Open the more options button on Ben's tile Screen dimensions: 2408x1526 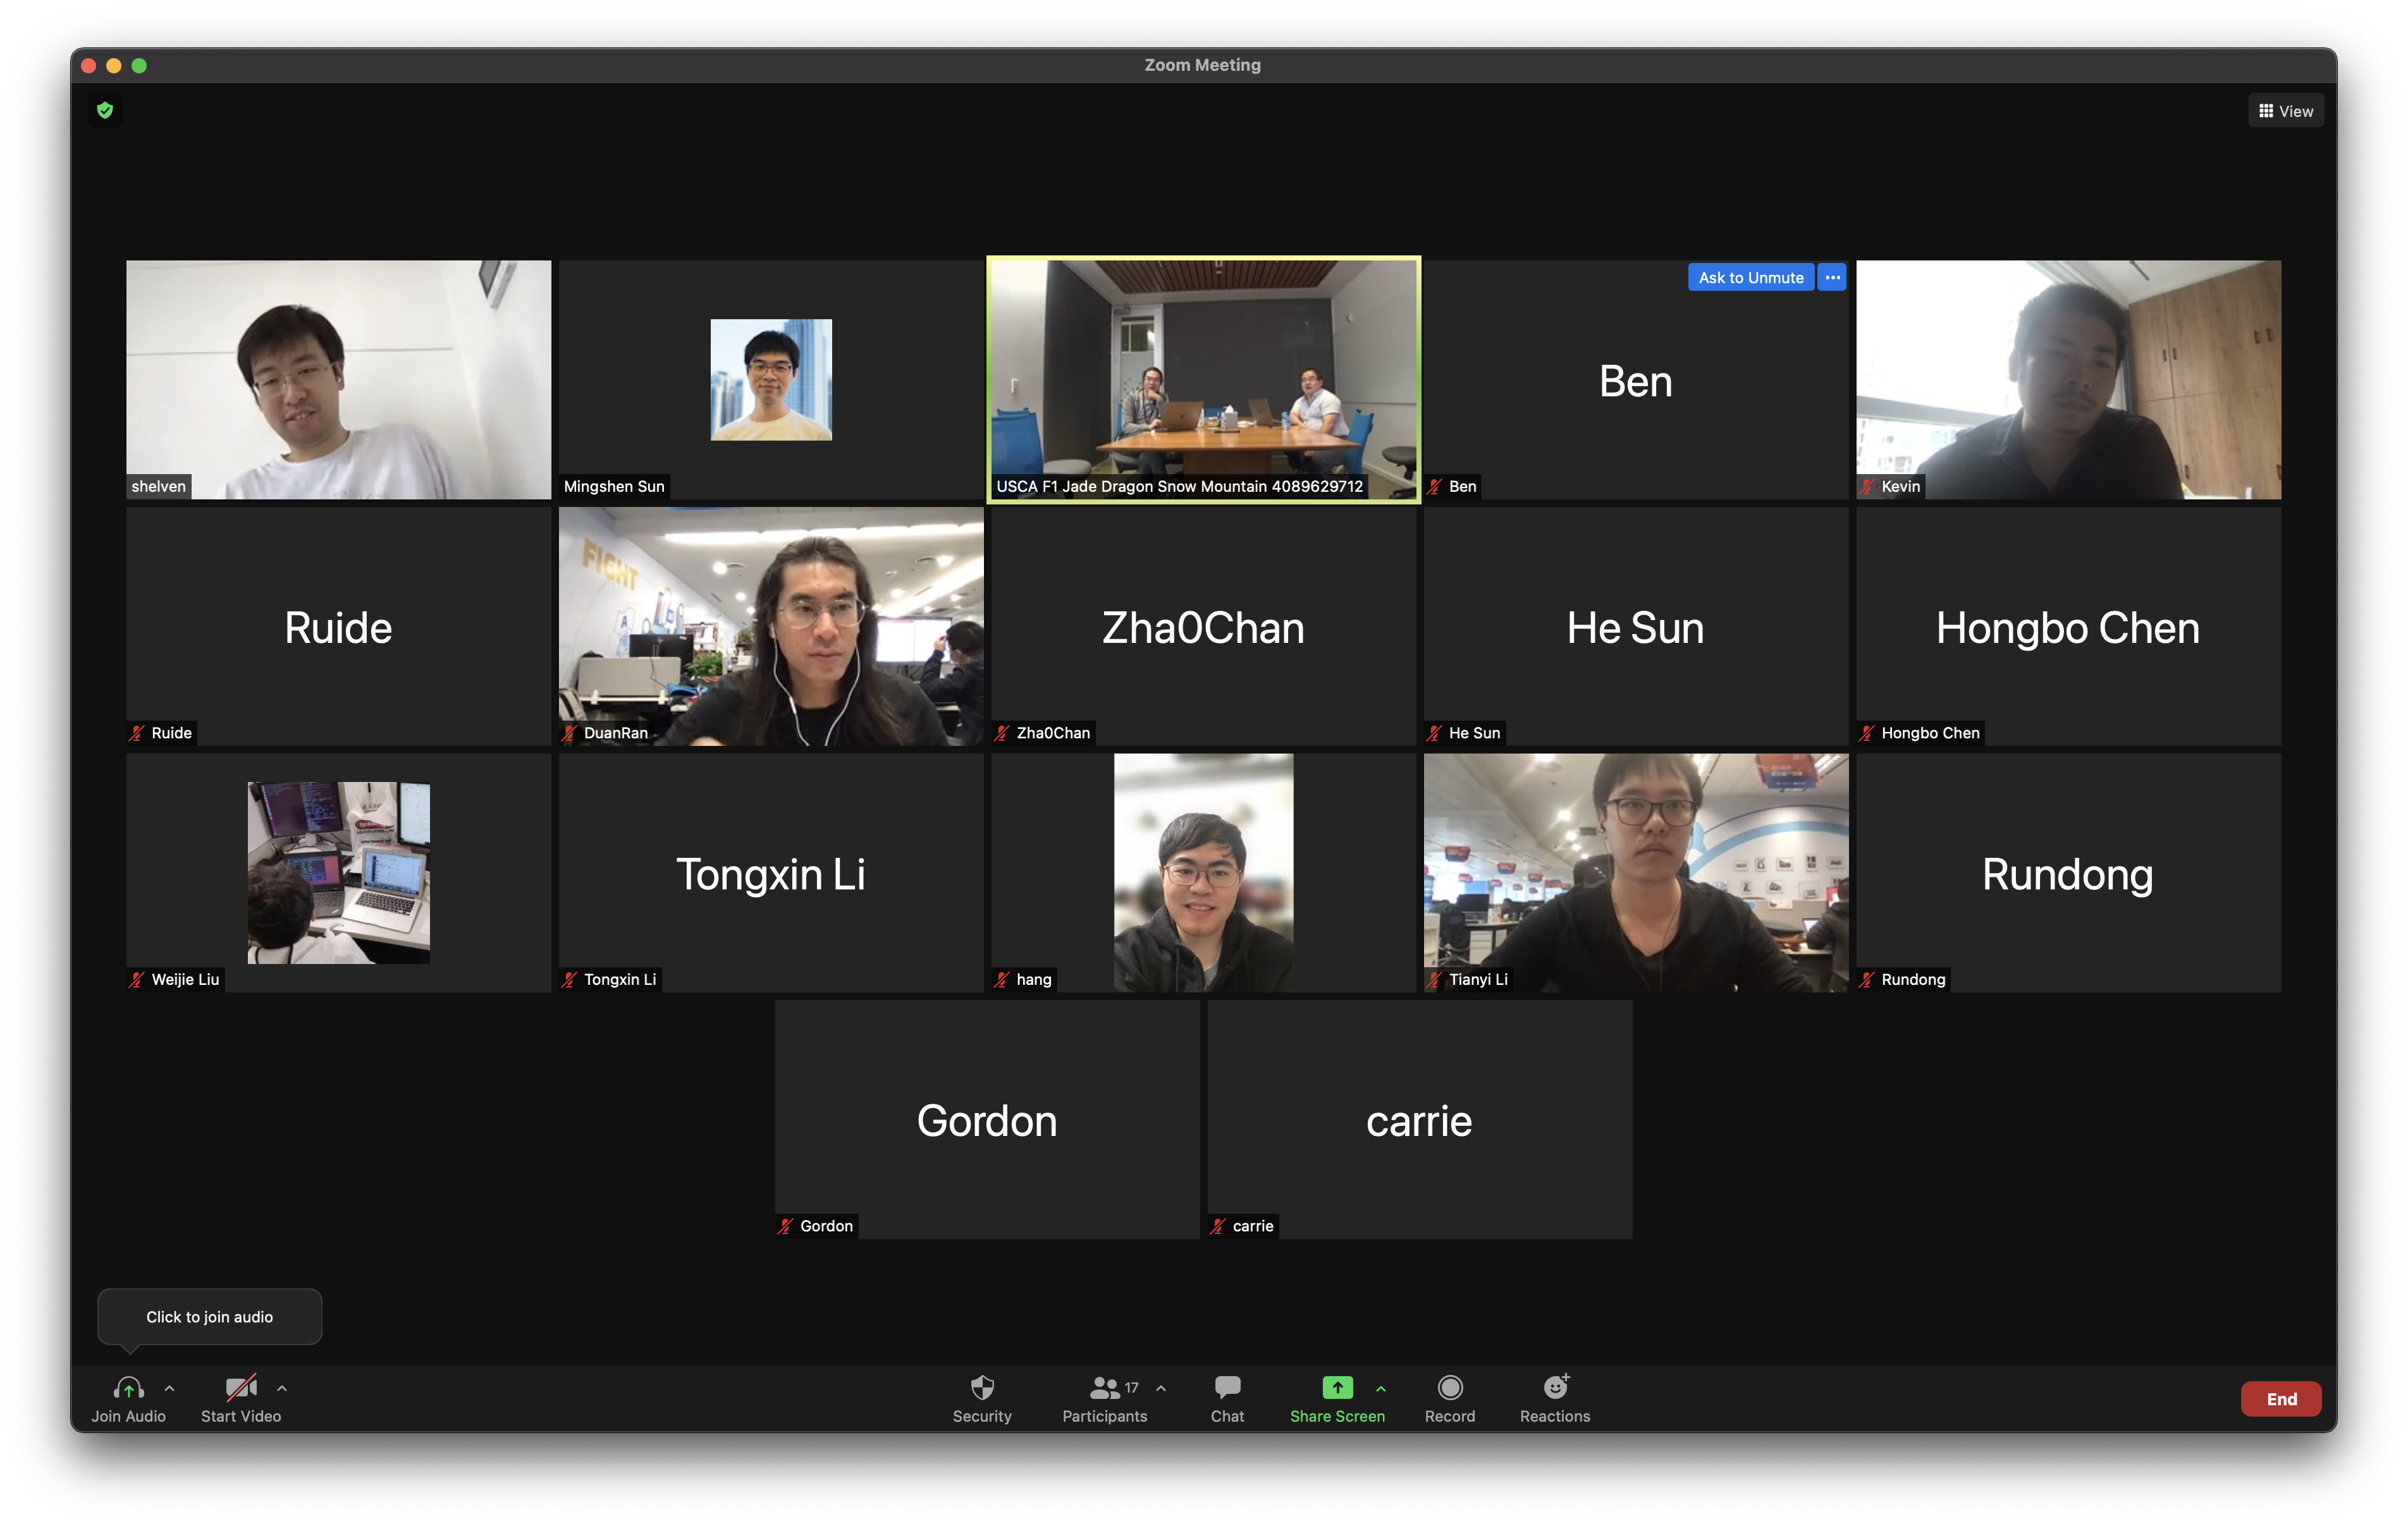pyautogui.click(x=1832, y=277)
